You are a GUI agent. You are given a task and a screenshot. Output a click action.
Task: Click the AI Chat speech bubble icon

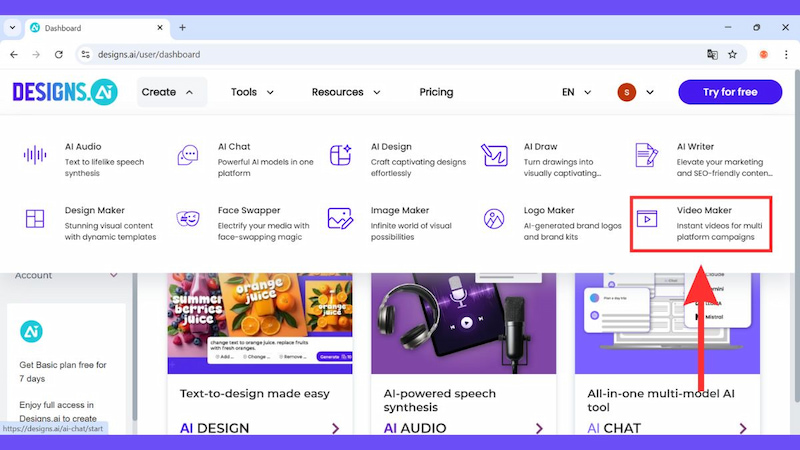pyautogui.click(x=188, y=155)
